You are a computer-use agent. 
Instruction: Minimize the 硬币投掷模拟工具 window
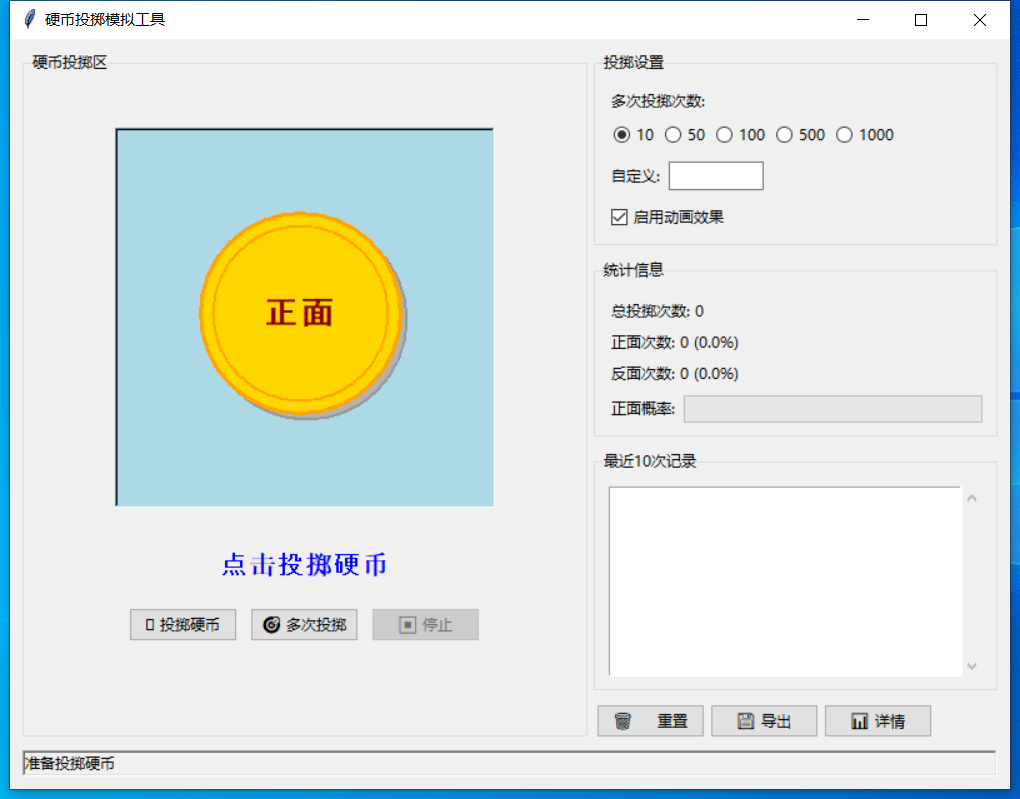[x=863, y=20]
